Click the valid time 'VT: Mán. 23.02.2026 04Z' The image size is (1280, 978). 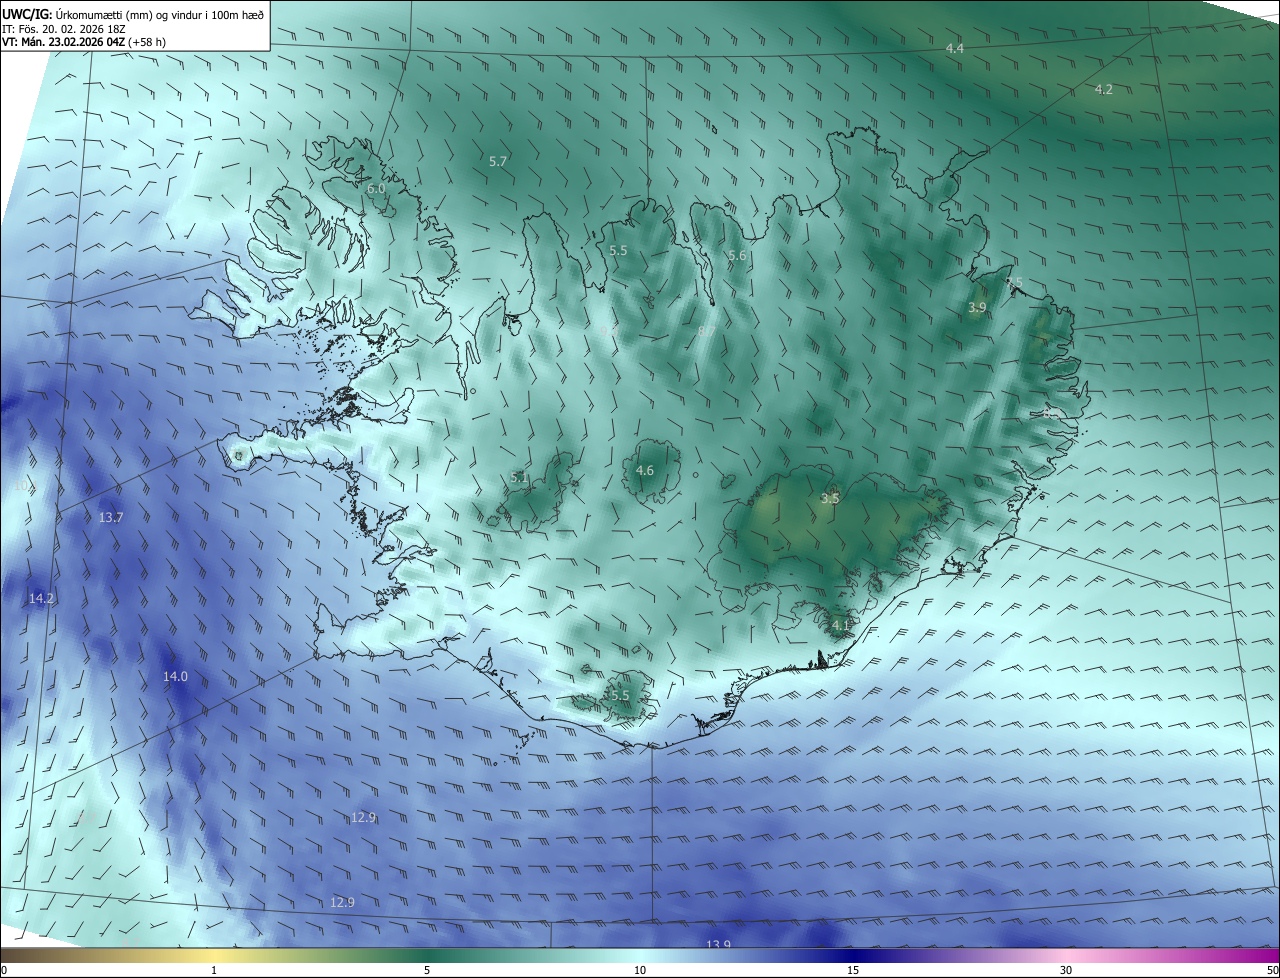[x=63, y=43]
